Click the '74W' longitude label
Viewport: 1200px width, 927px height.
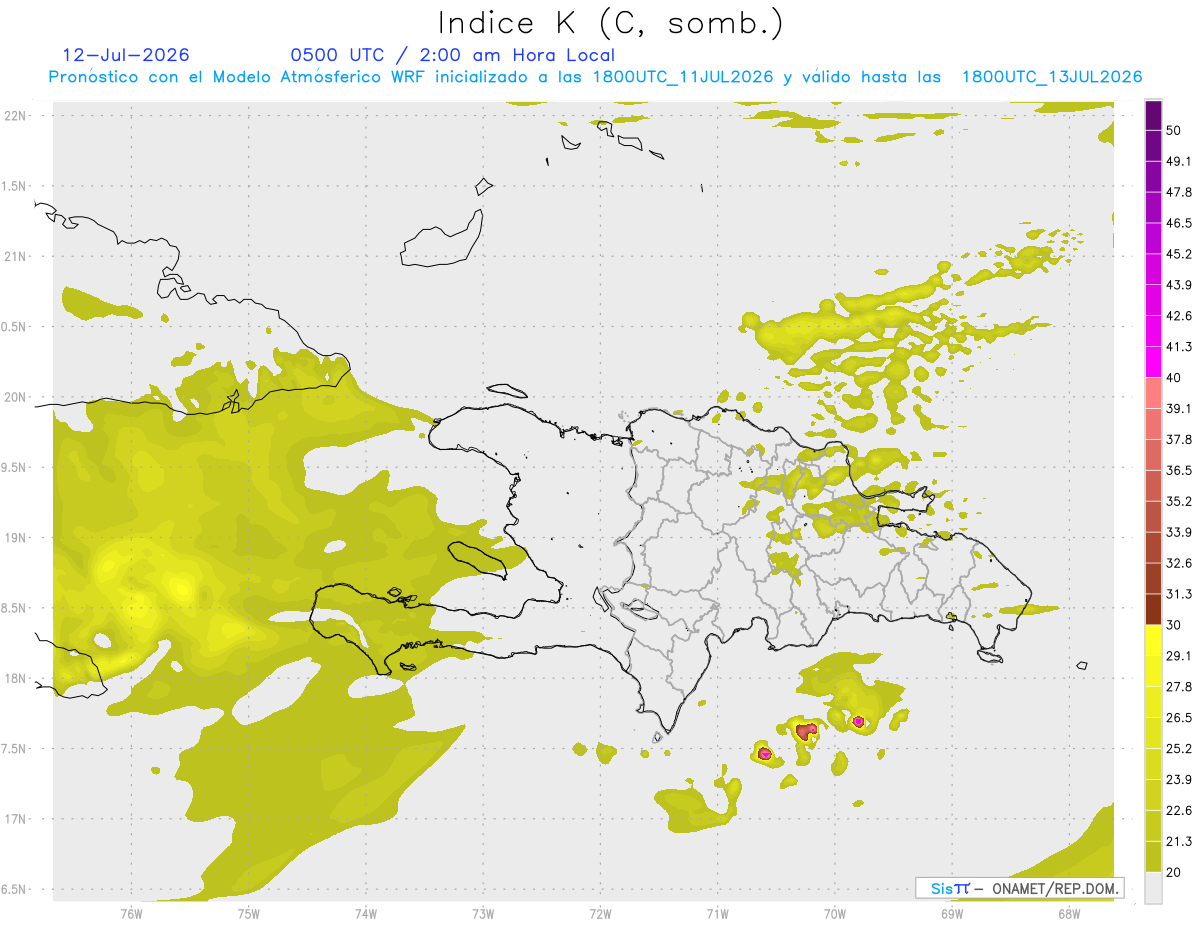click(x=366, y=914)
